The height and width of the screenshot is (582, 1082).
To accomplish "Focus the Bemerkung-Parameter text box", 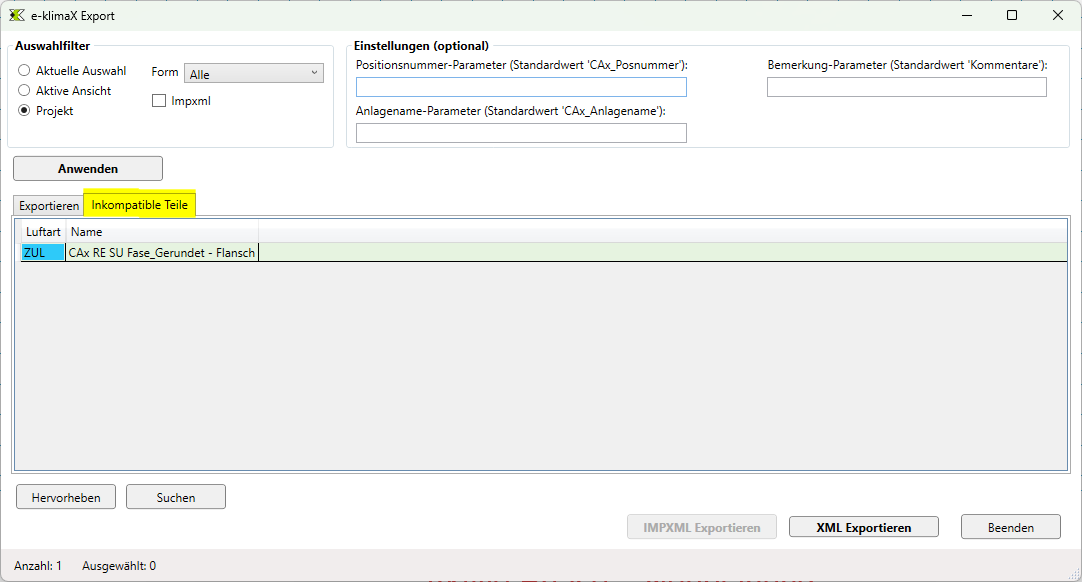I will 906,88.
